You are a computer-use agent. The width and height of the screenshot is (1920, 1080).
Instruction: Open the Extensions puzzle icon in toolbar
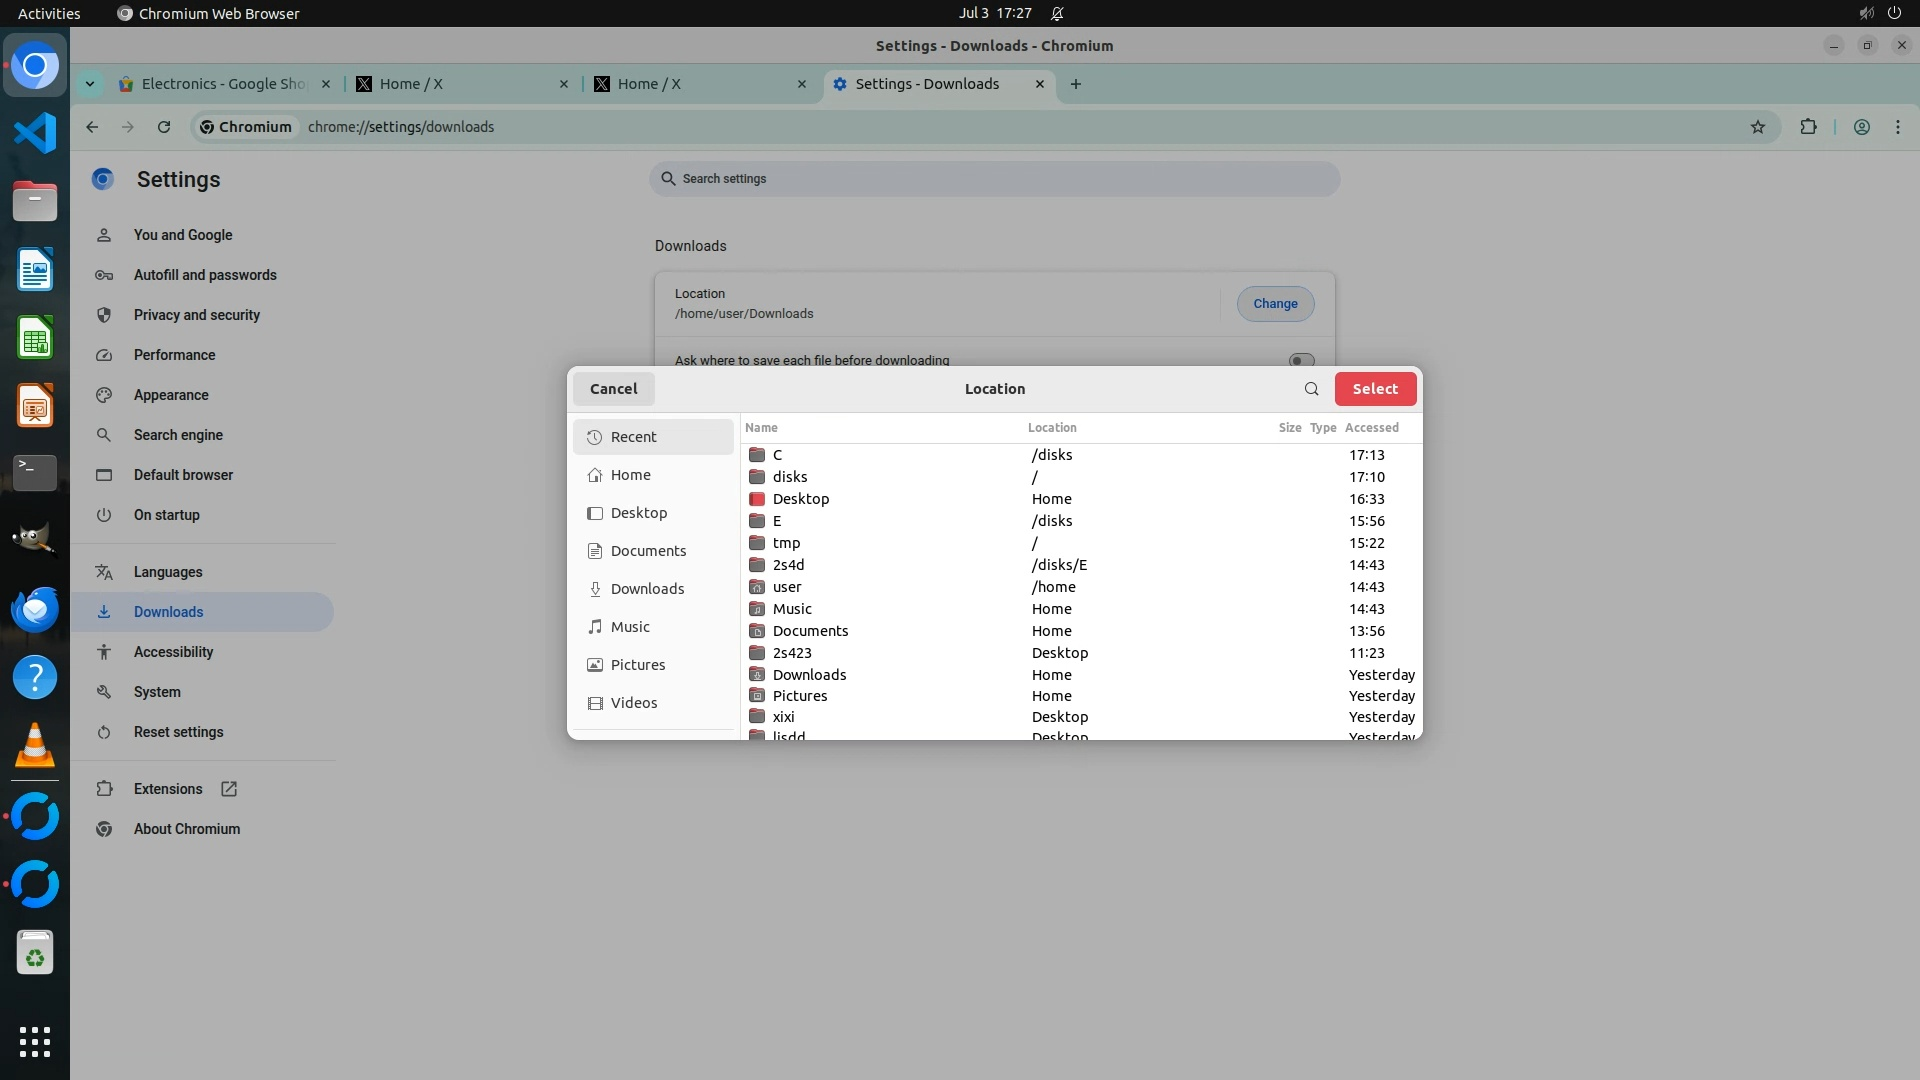point(1808,127)
